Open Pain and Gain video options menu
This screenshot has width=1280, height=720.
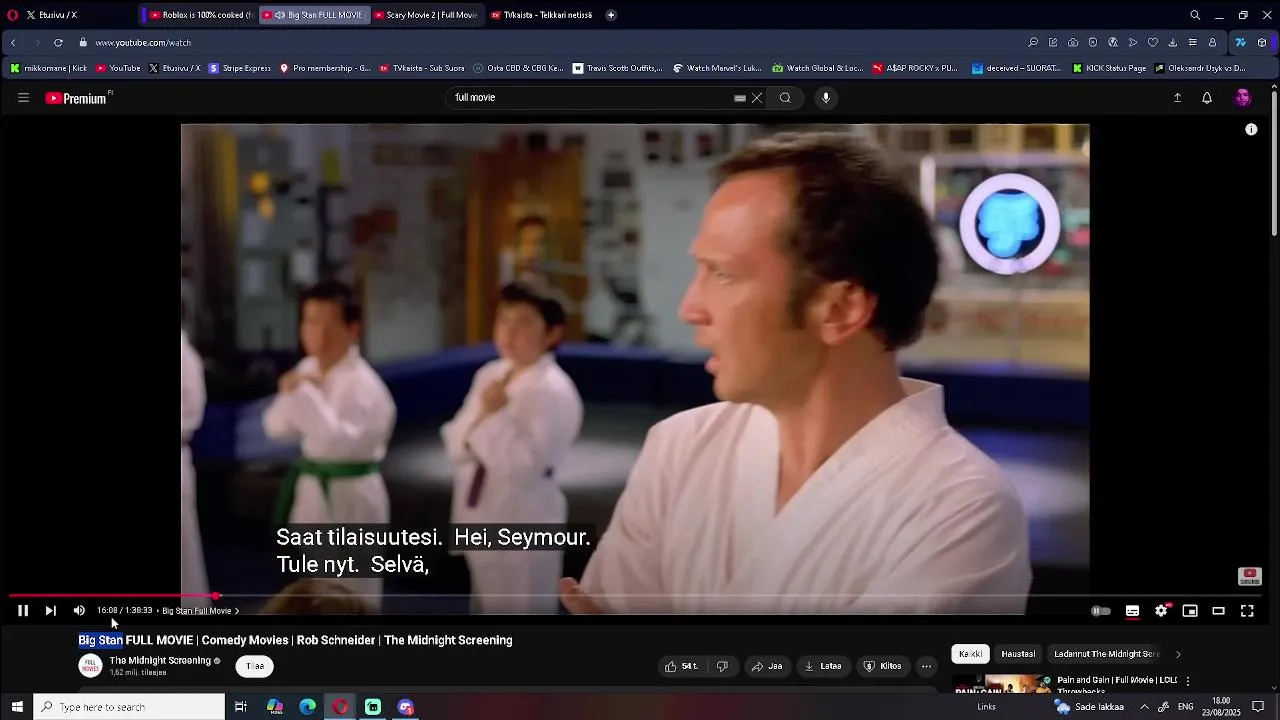pos(1188,681)
